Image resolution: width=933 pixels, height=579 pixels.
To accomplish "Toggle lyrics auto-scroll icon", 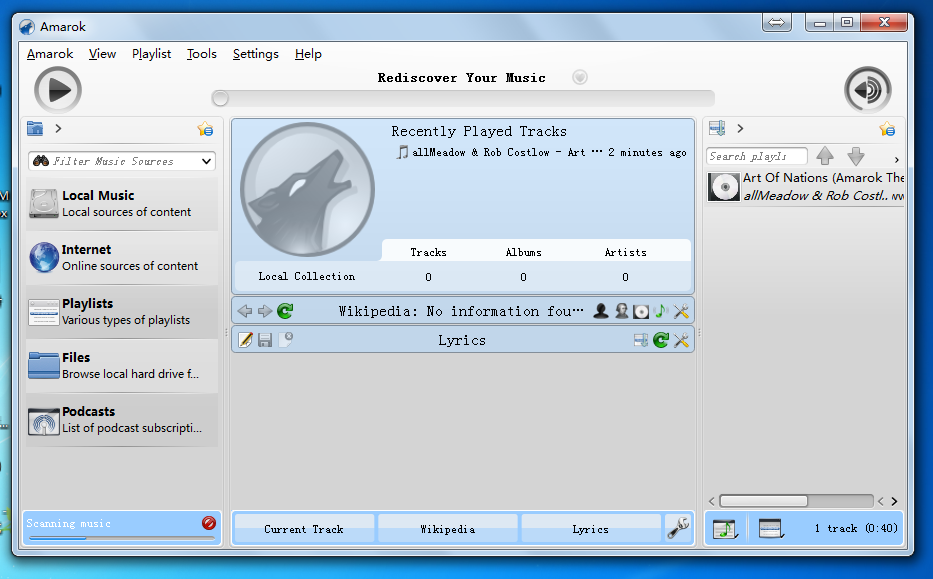I will tap(641, 340).
